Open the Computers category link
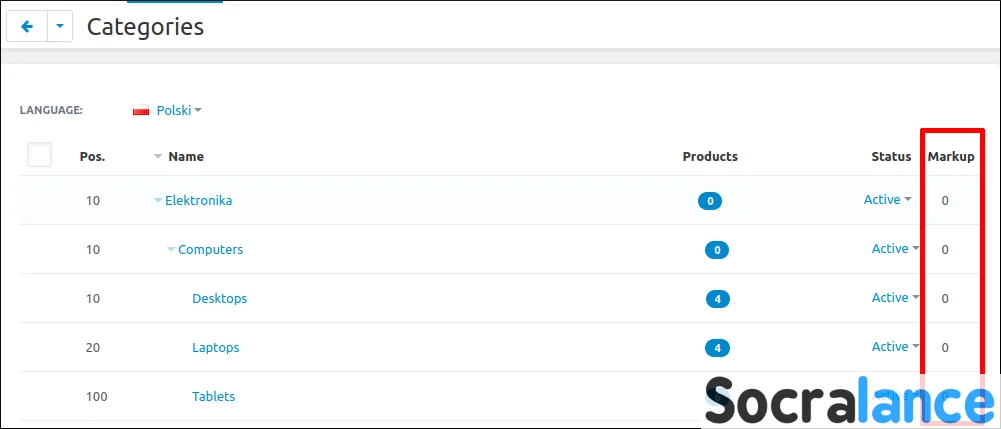This screenshot has height=429, width=1001. point(210,249)
